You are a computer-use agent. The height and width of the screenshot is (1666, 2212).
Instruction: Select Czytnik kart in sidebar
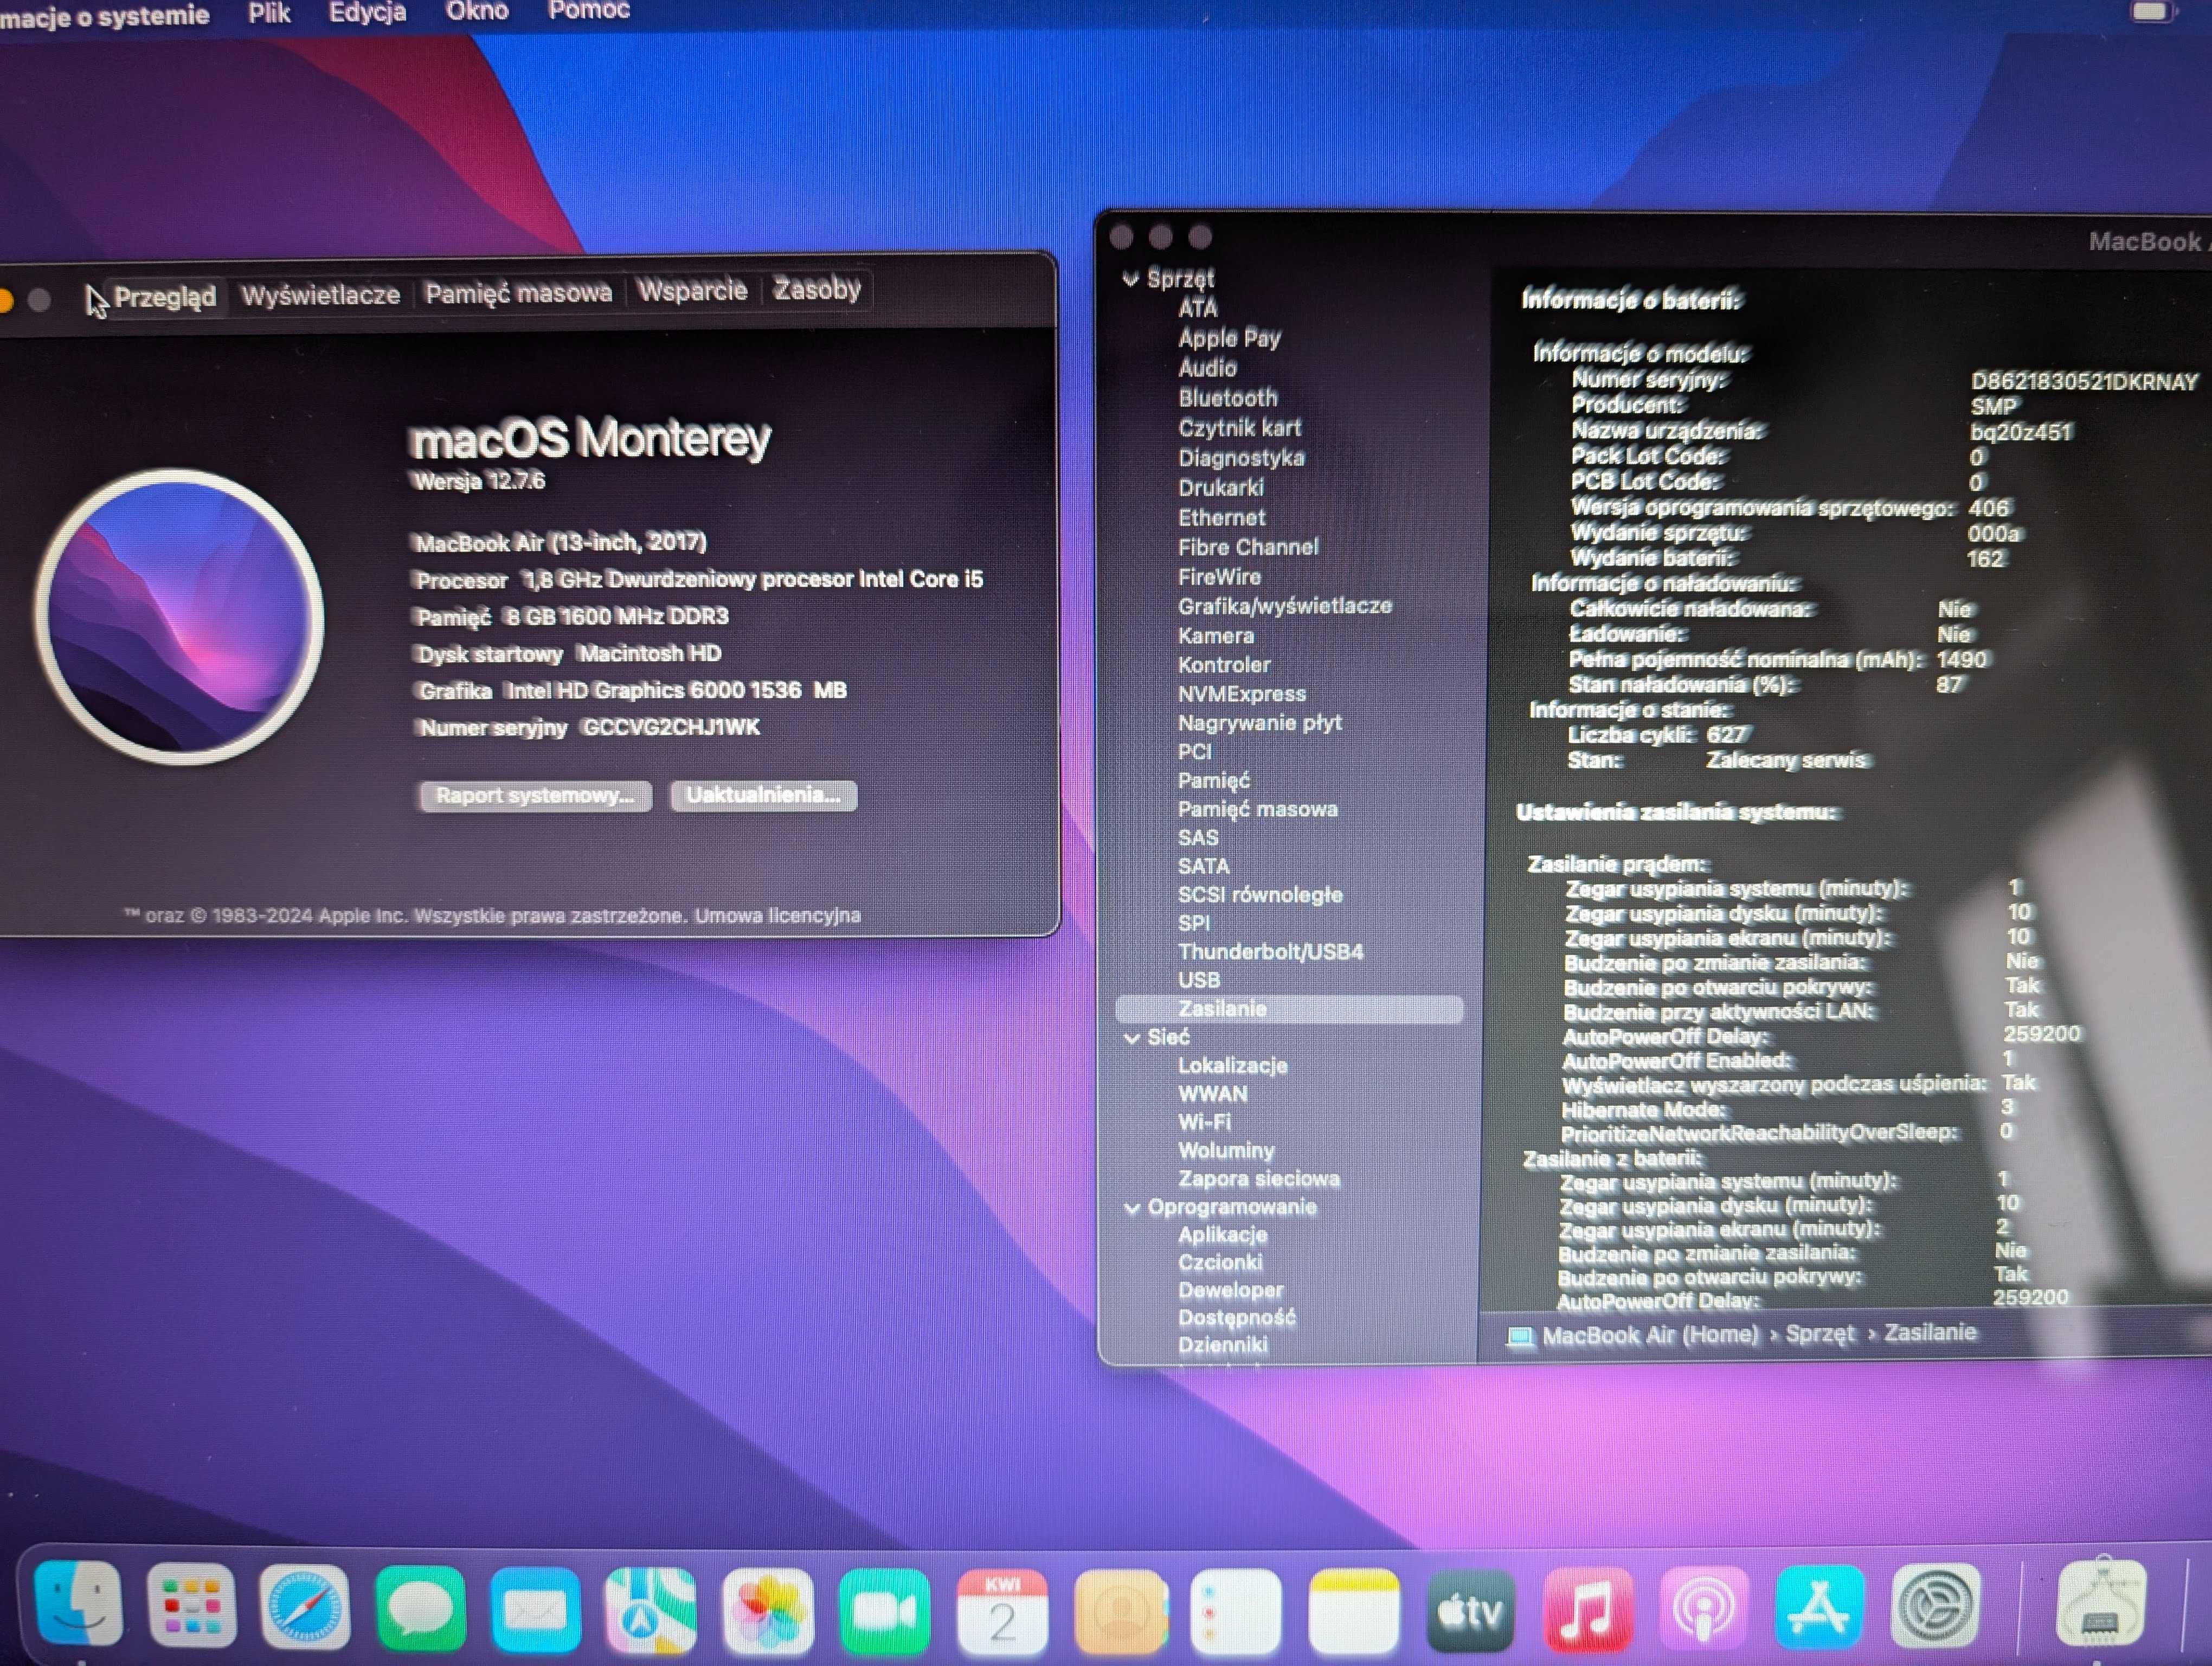coord(1239,428)
